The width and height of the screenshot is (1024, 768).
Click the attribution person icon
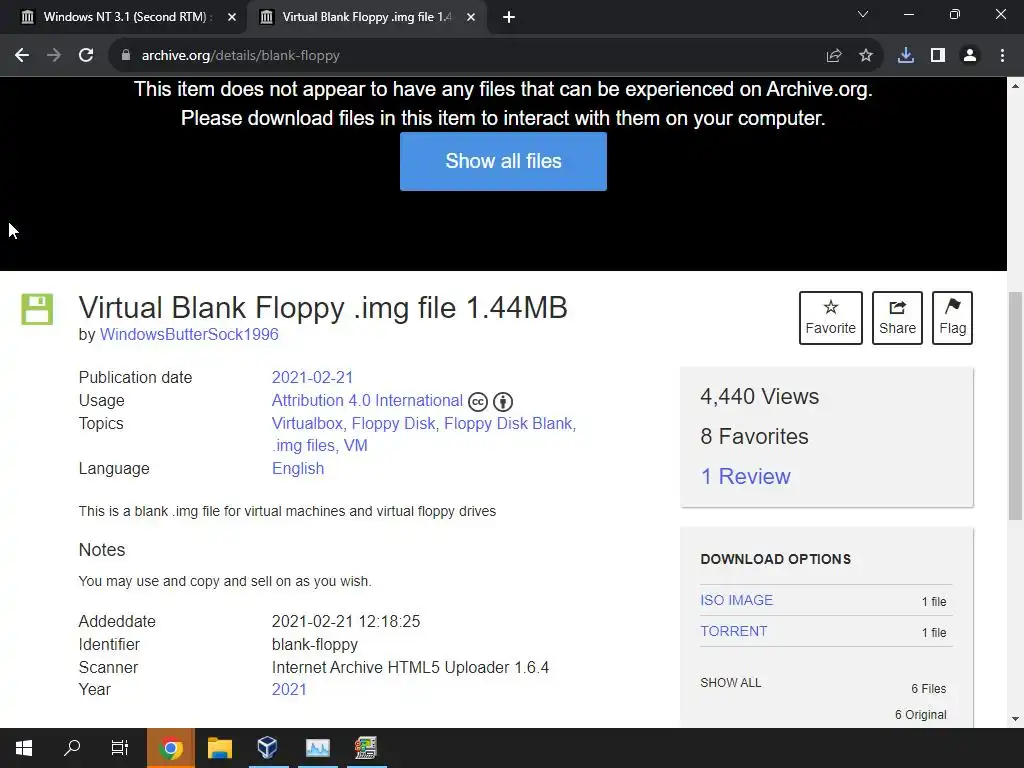click(503, 402)
